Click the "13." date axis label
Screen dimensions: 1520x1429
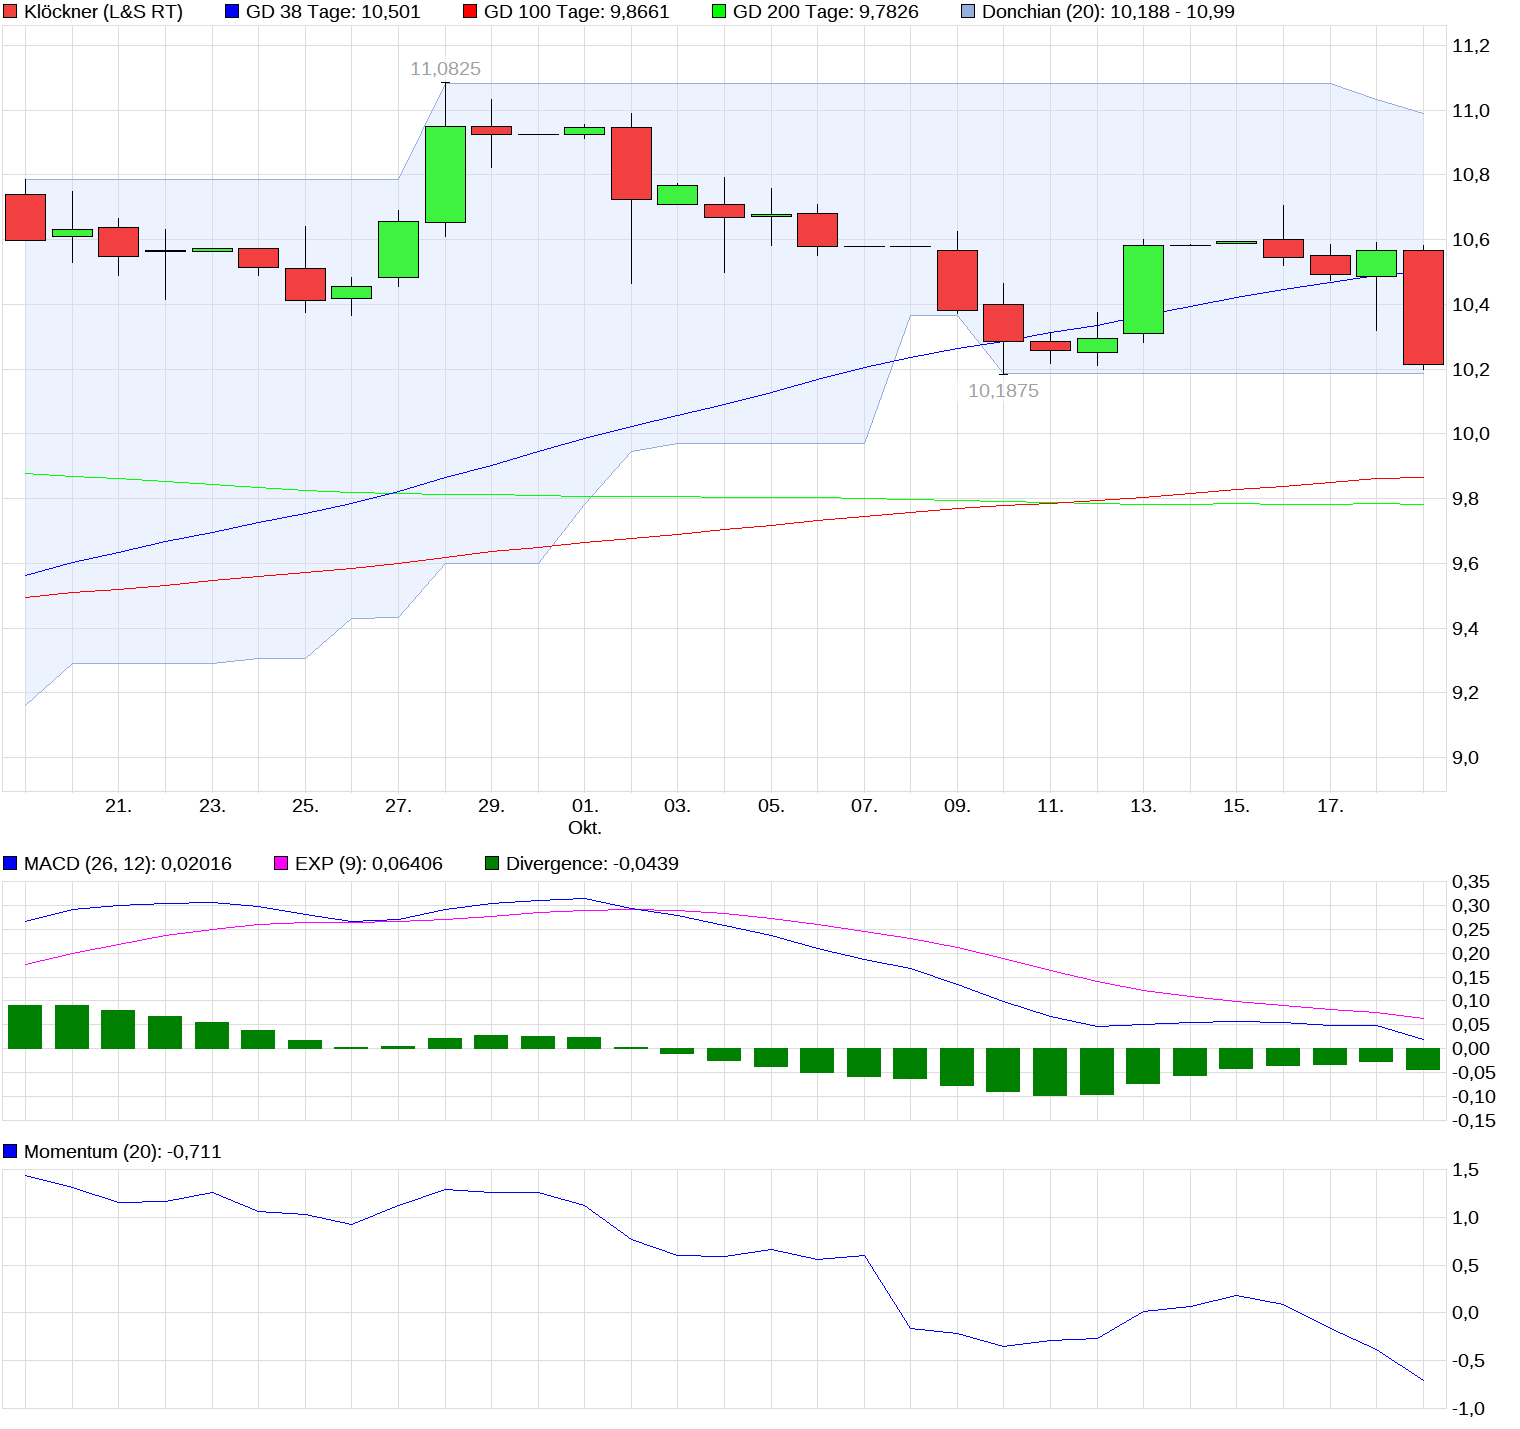pos(1143,806)
